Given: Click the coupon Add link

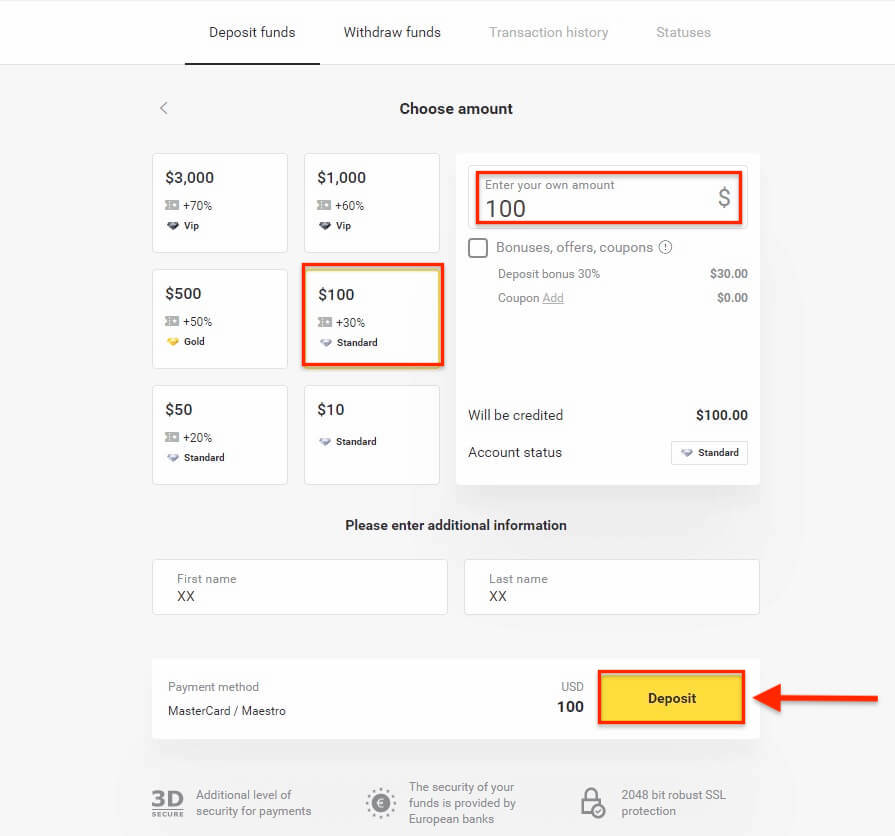Looking at the screenshot, I should [553, 298].
